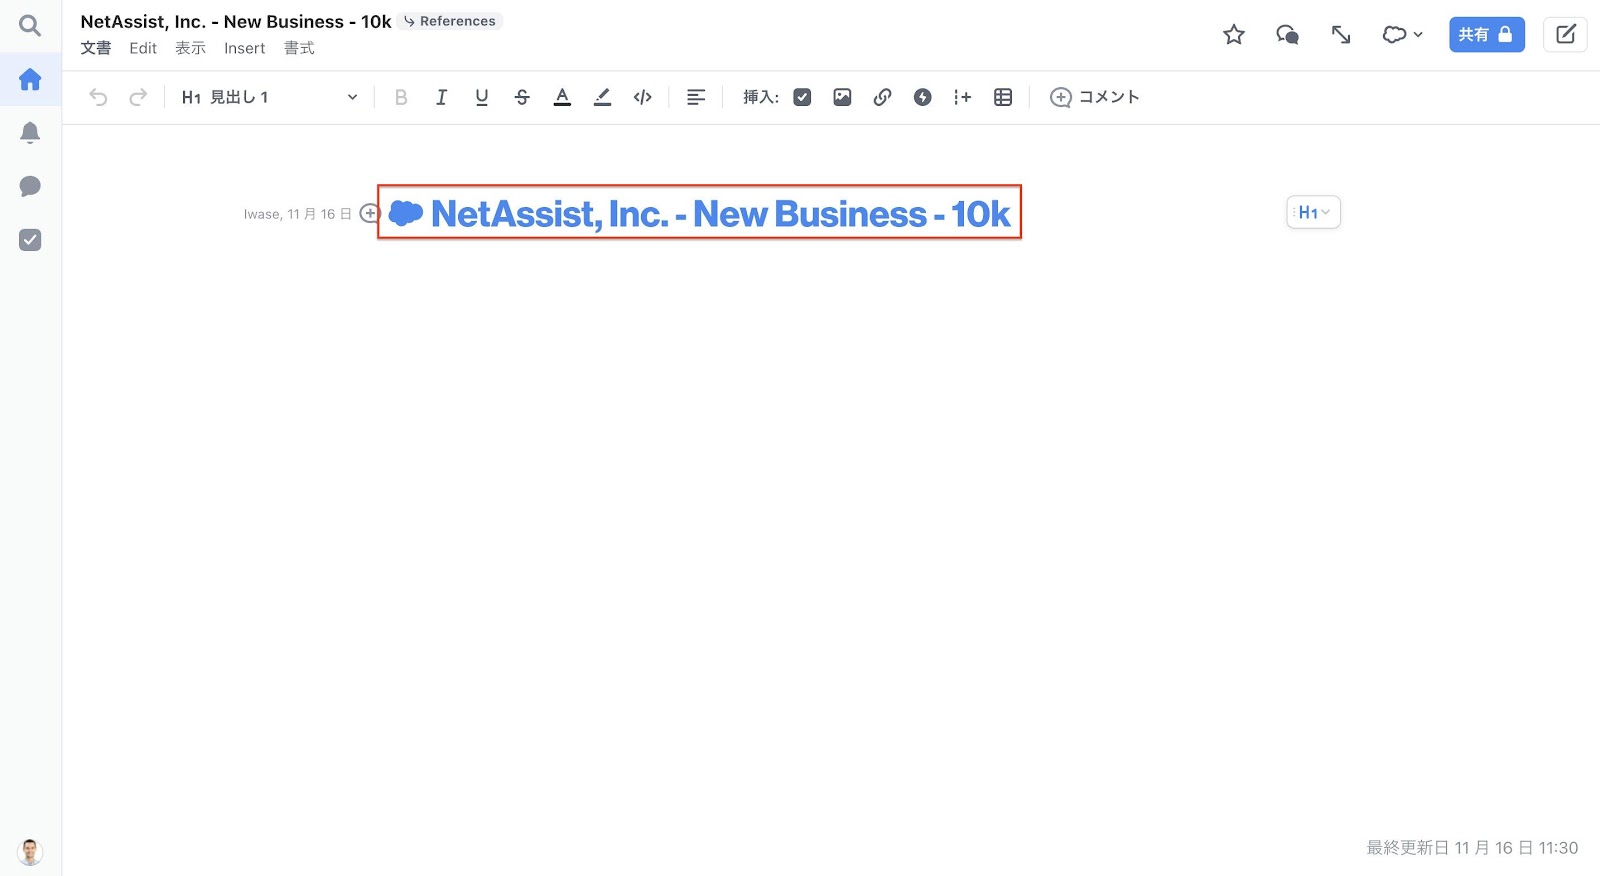
Task: Toggle underline formatting
Action: point(482,97)
